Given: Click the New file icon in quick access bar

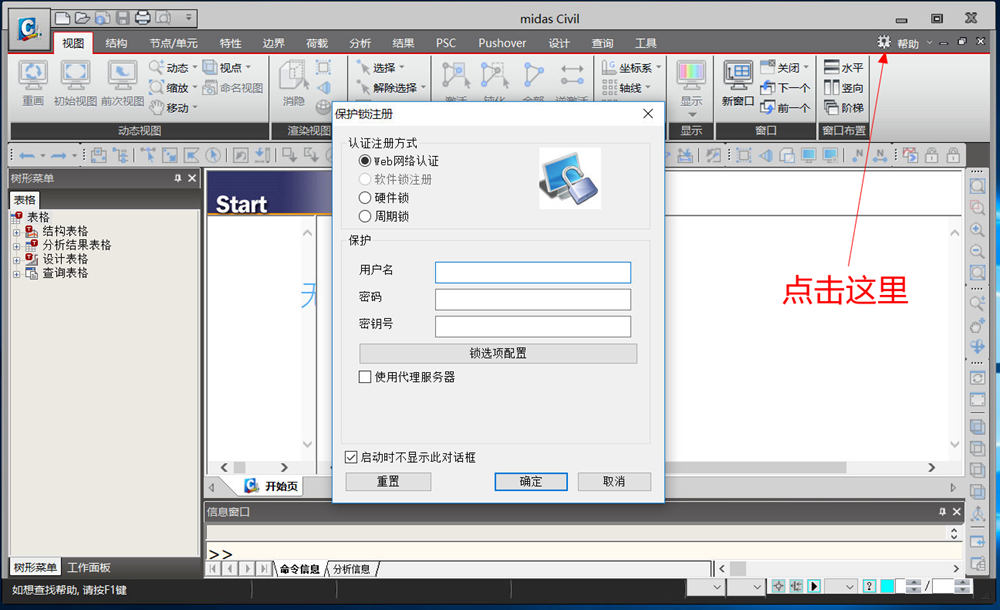Looking at the screenshot, I should click(x=62, y=18).
